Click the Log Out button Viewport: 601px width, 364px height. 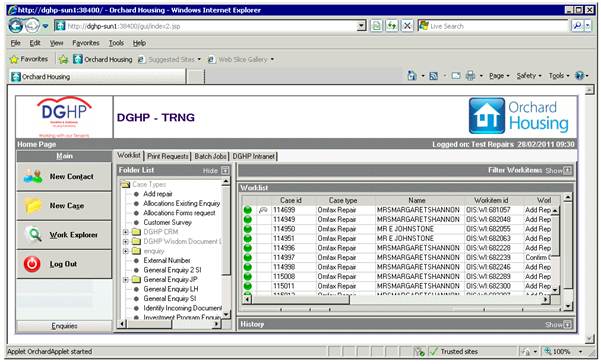64,264
